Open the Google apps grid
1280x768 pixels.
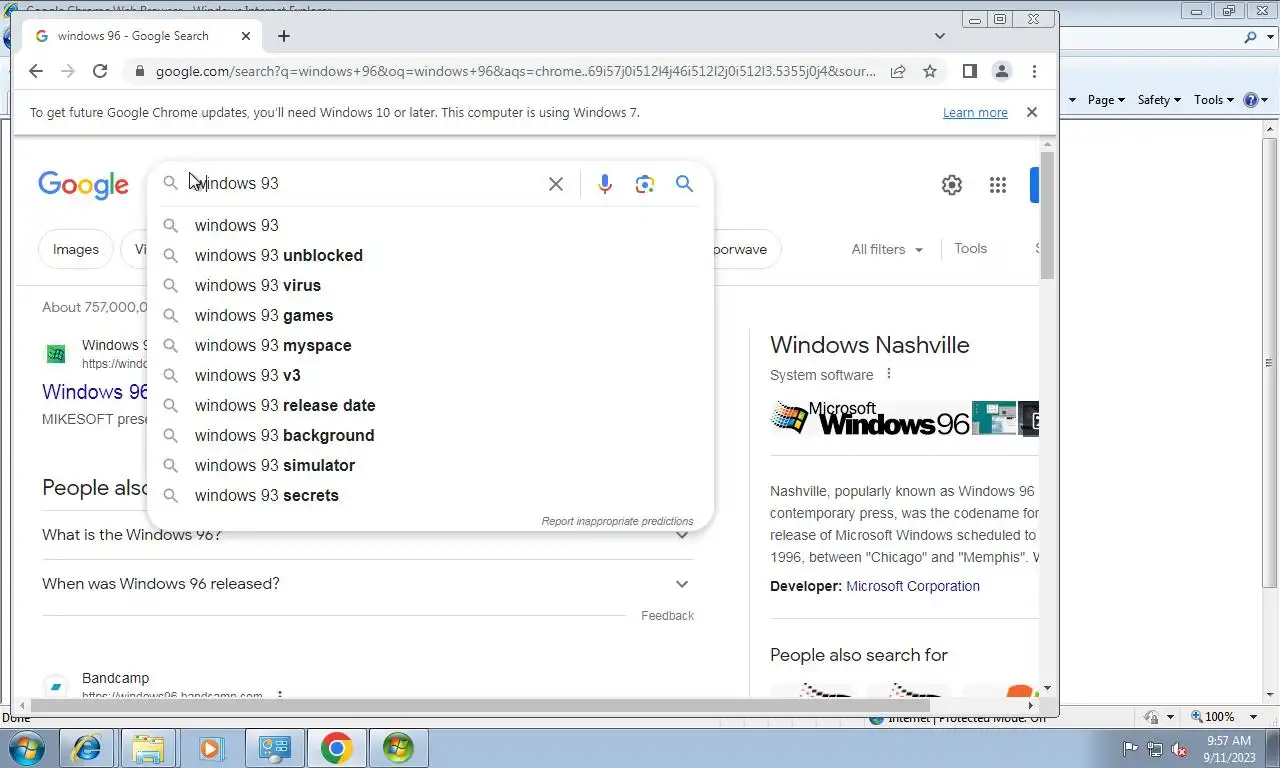coord(997,185)
